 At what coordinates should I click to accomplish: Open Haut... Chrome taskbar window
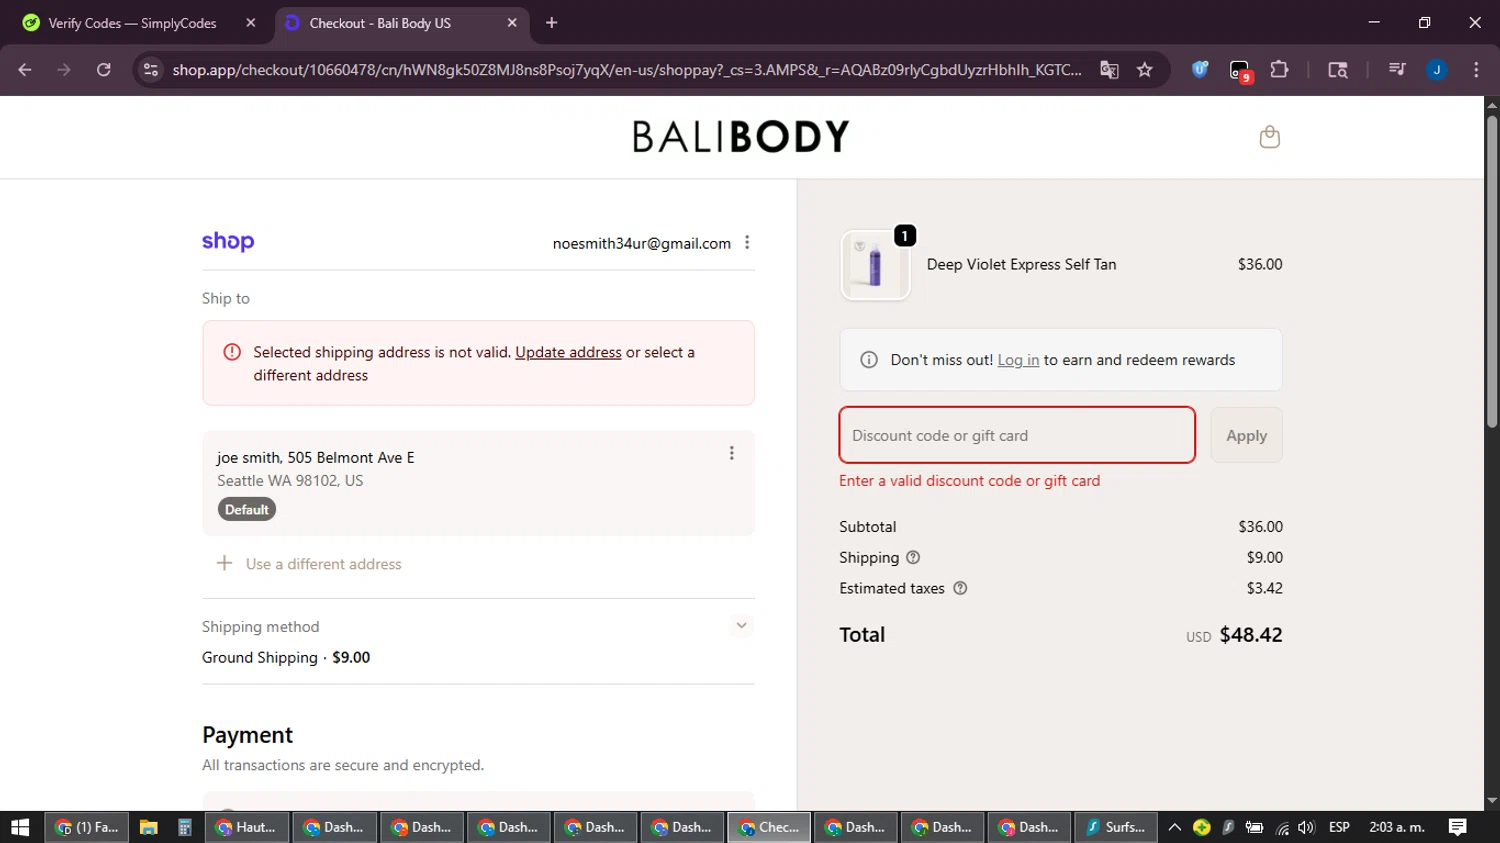tap(247, 827)
